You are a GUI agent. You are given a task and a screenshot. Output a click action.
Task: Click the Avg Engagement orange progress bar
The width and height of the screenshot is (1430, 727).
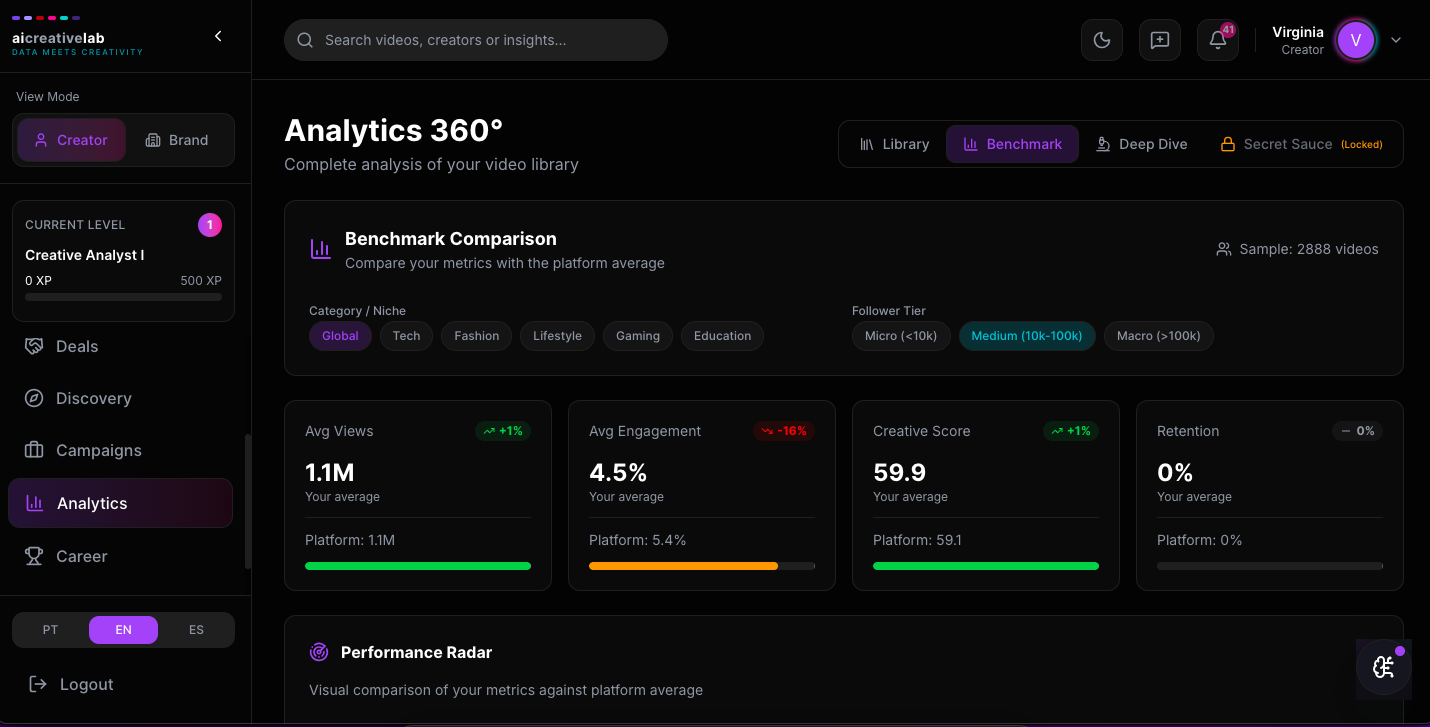tap(683, 566)
